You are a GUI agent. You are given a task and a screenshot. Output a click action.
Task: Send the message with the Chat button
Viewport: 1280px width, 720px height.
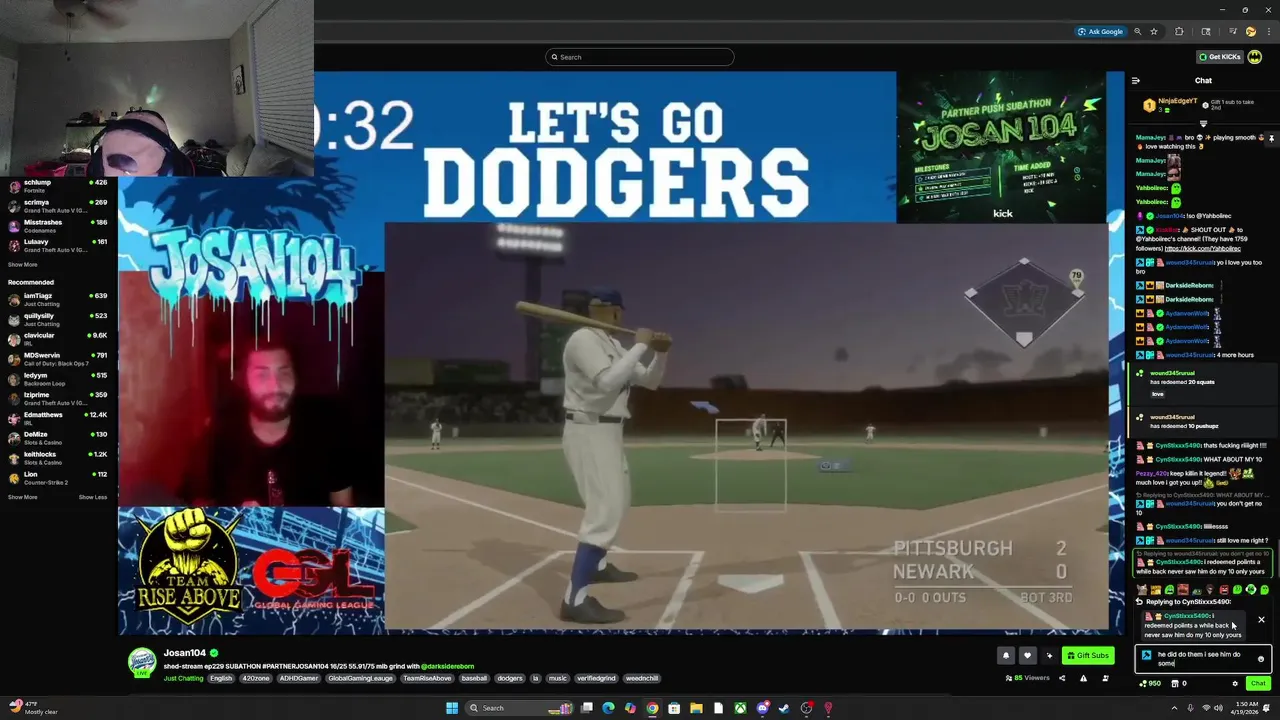[1258, 684]
